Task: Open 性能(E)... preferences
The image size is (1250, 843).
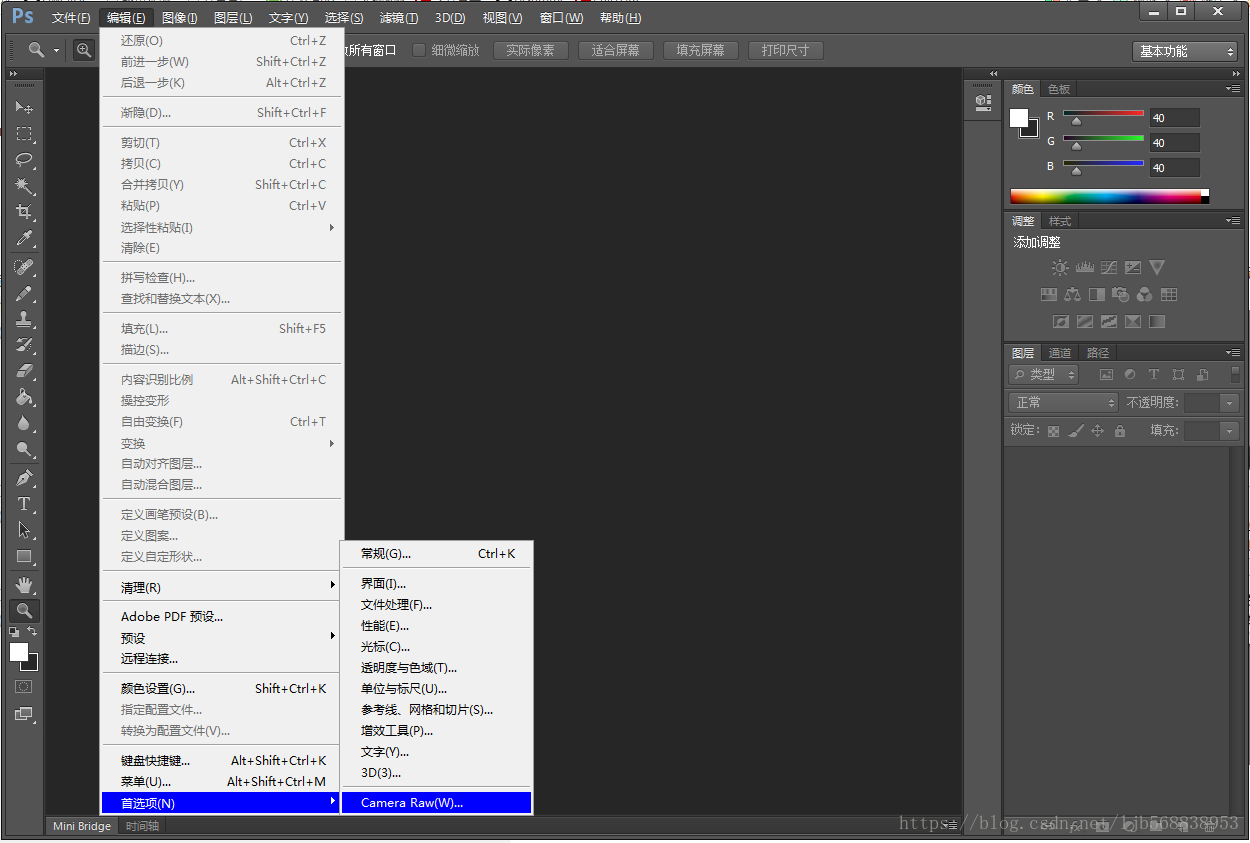Action: (437, 626)
